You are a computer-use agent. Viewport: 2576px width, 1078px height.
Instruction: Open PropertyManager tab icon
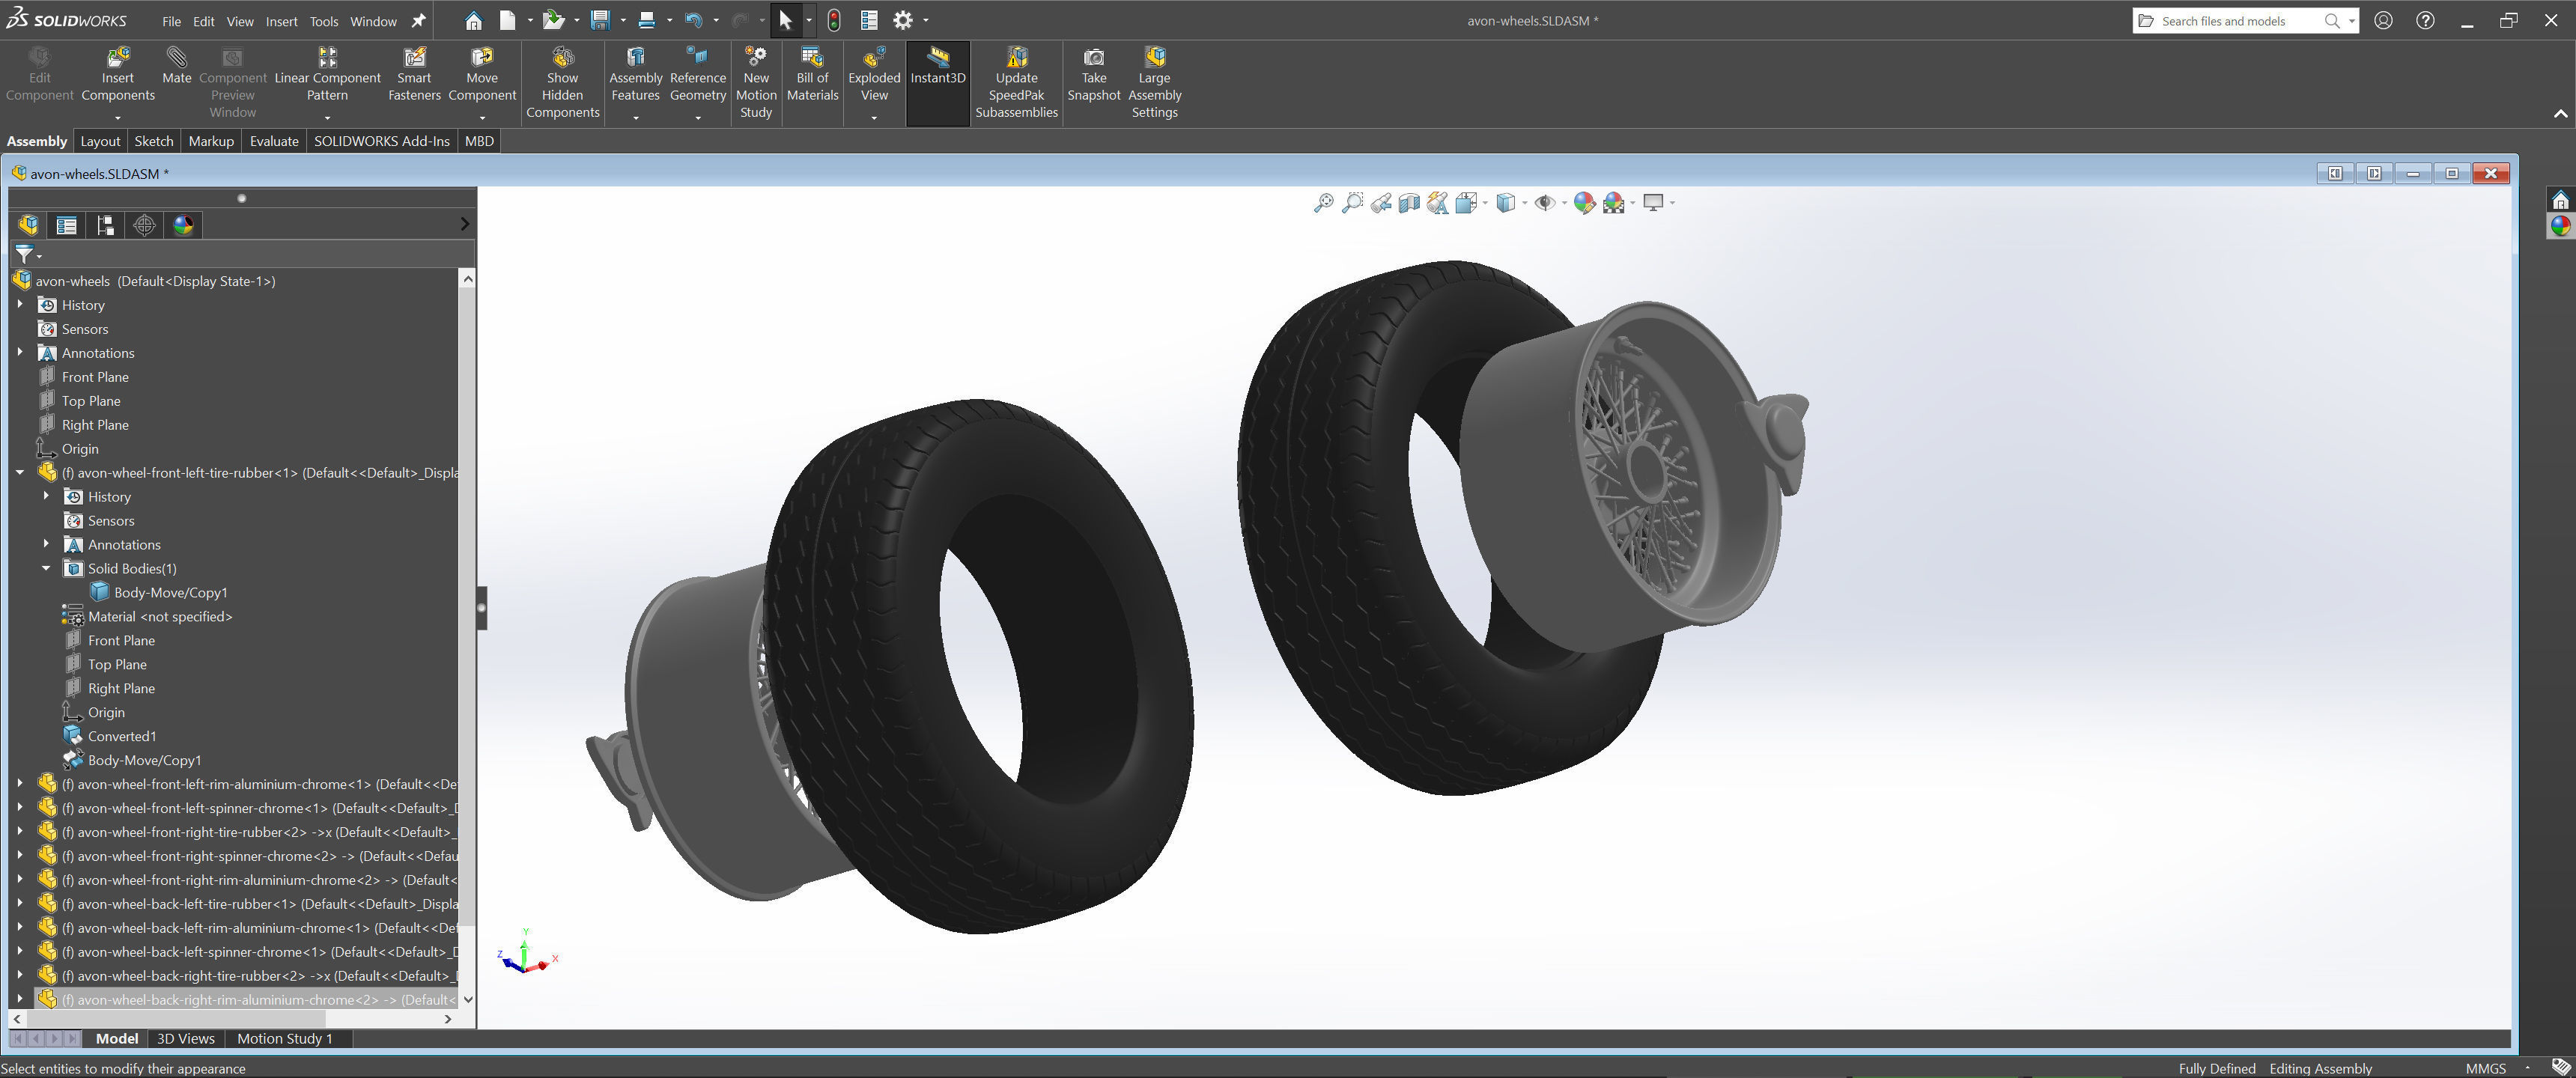(x=67, y=225)
